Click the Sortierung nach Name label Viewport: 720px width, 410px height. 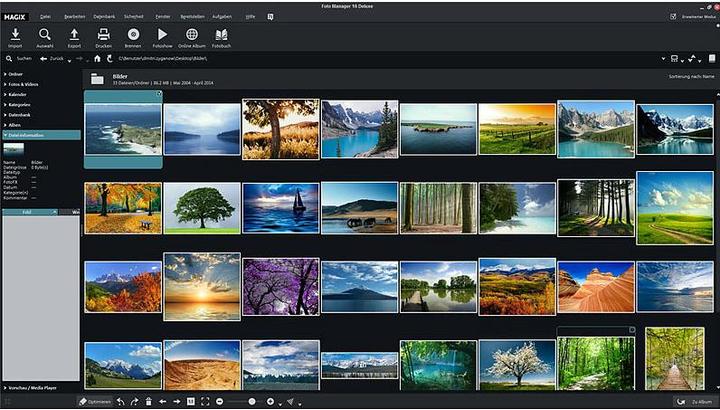[691, 77]
